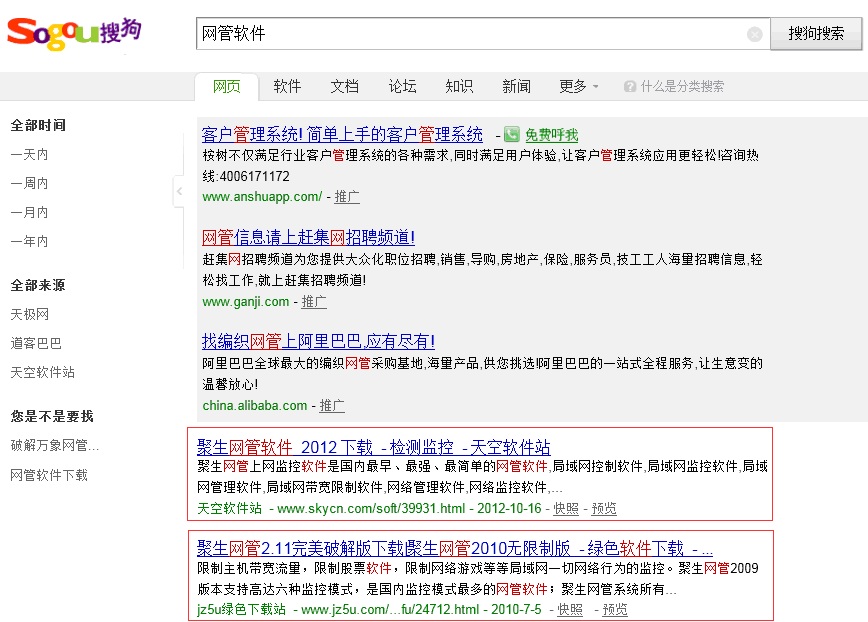Image resolution: width=868 pixels, height=622 pixels.
Task: Switch to the 文档 tab
Action: (x=344, y=86)
